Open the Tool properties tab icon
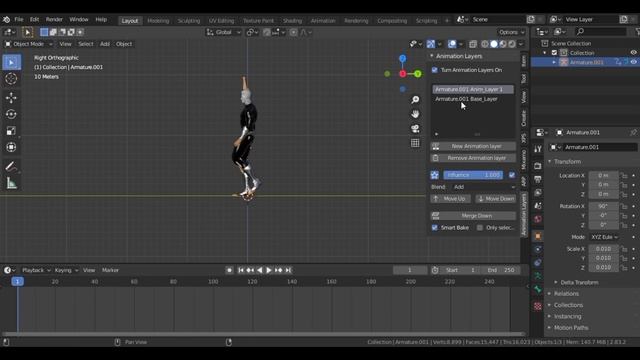The image size is (640, 360). [x=538, y=149]
